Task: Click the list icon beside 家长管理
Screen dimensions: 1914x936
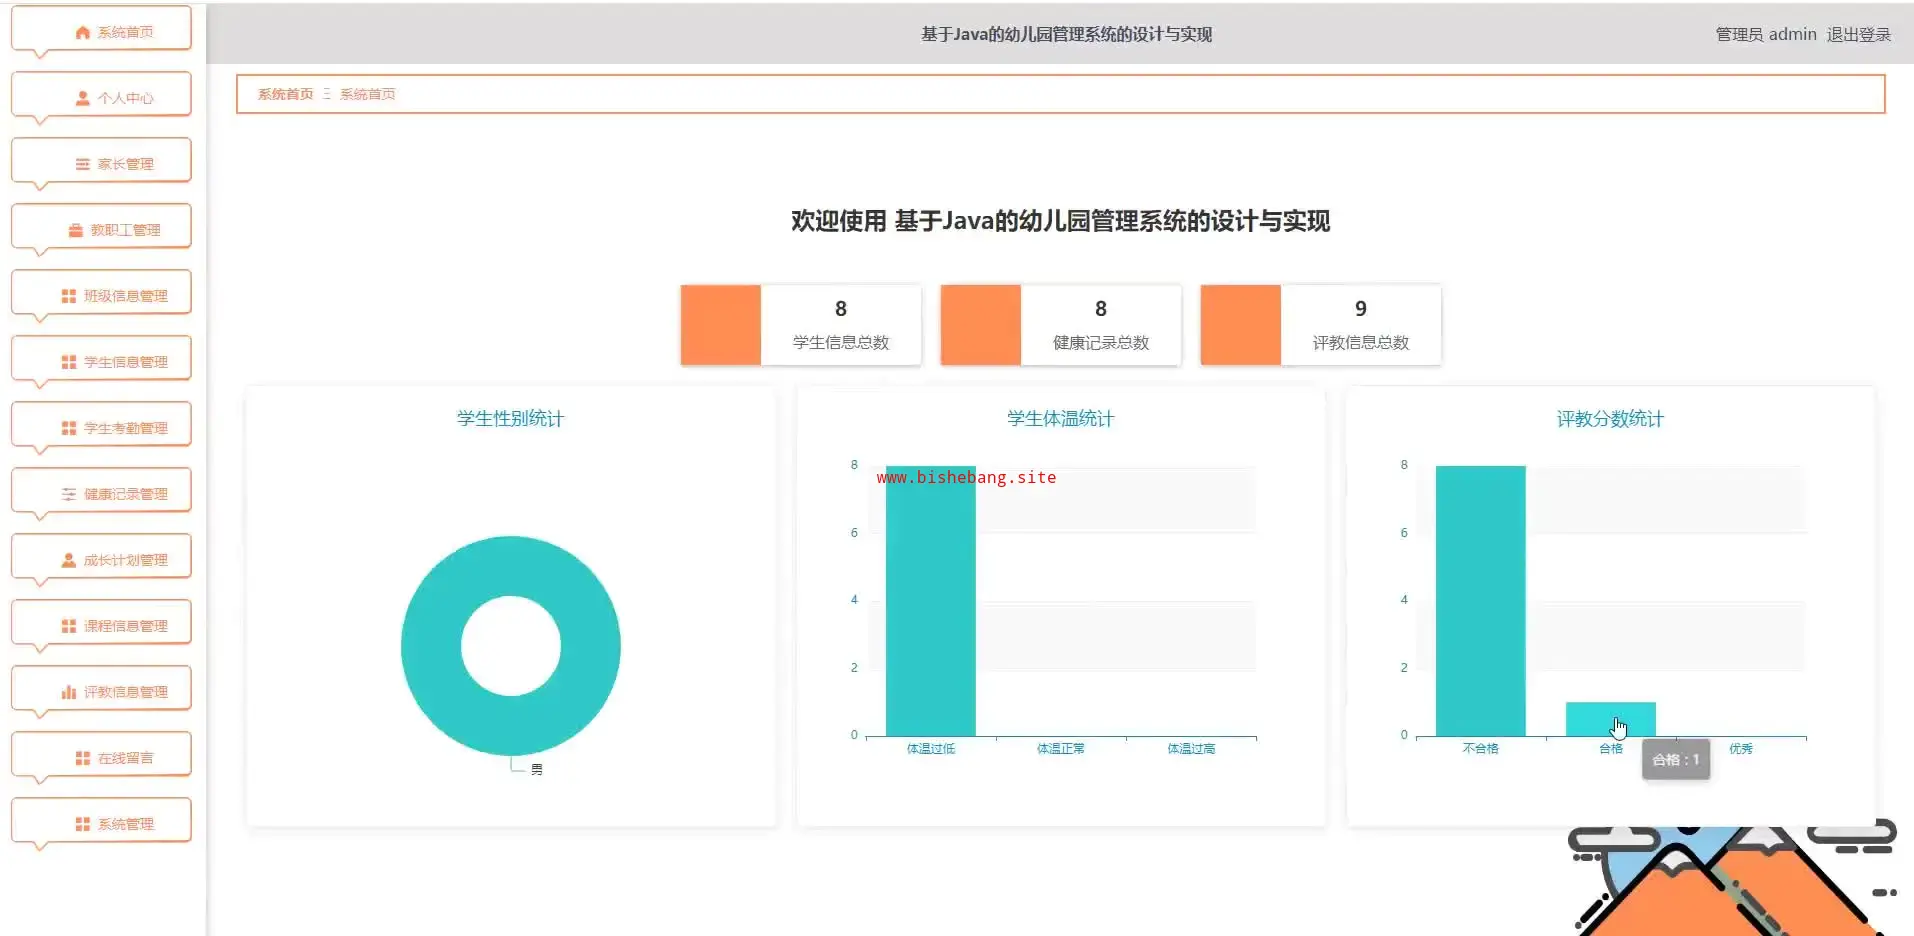Action: (83, 165)
